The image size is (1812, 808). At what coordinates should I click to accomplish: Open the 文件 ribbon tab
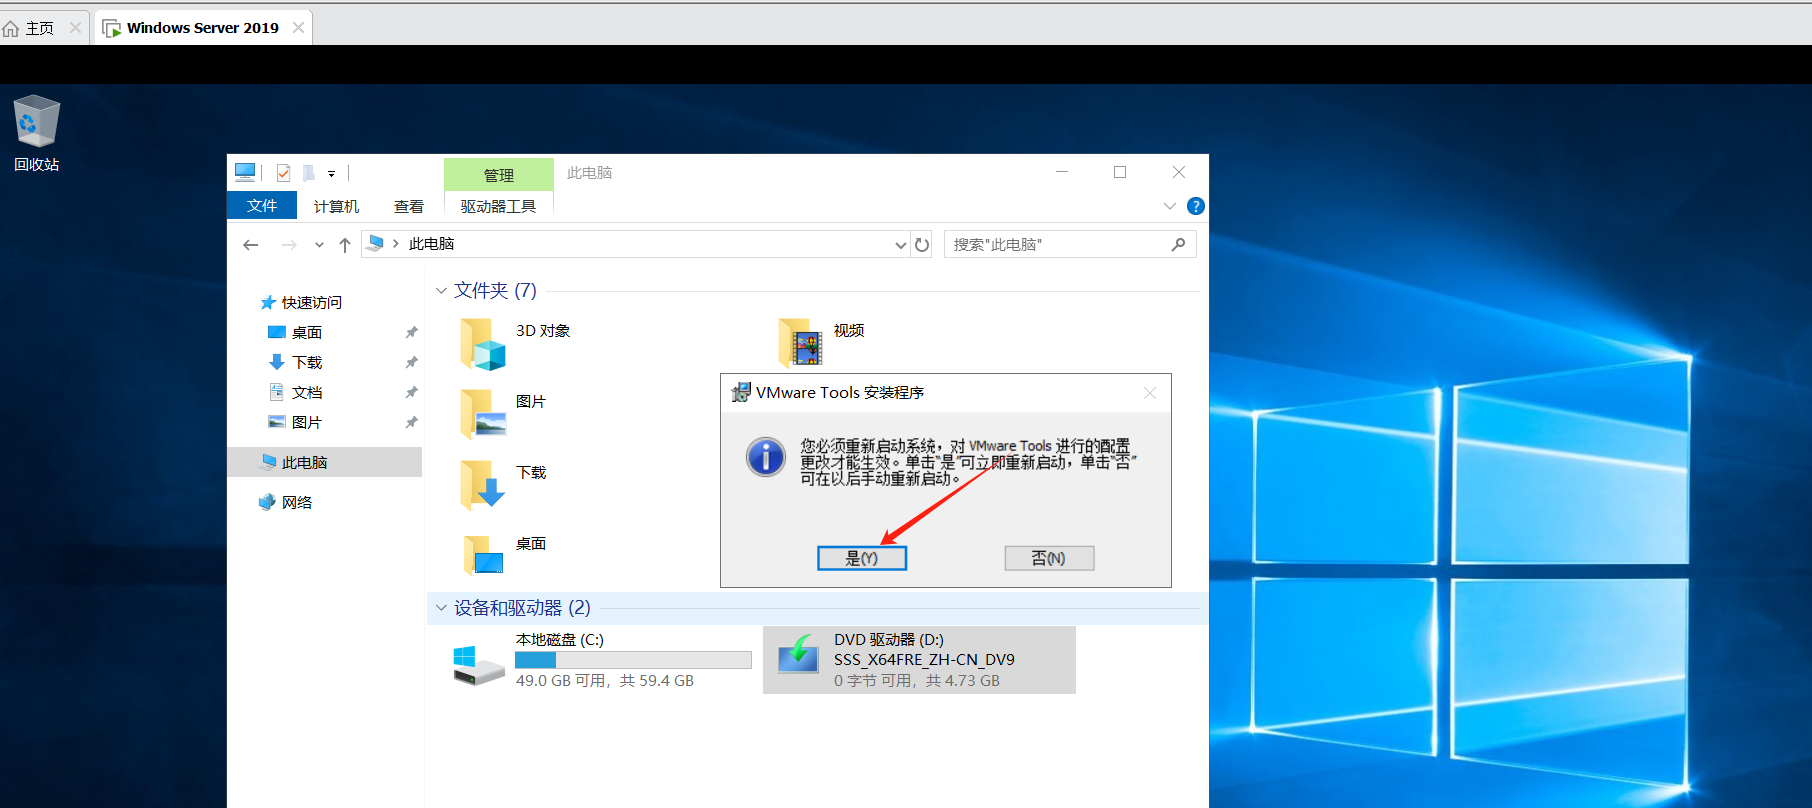(262, 205)
